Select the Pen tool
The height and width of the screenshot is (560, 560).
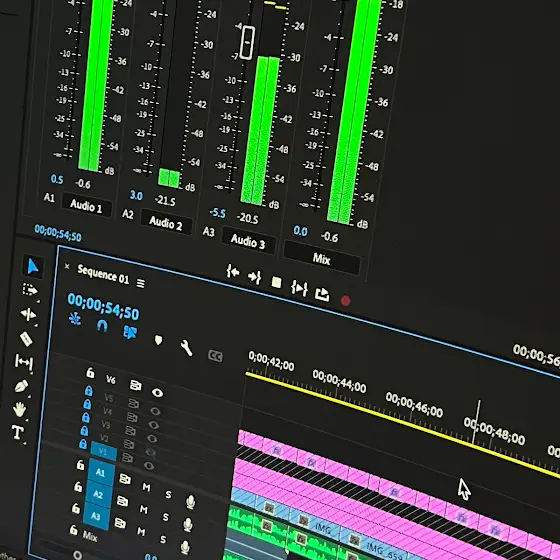(21, 386)
